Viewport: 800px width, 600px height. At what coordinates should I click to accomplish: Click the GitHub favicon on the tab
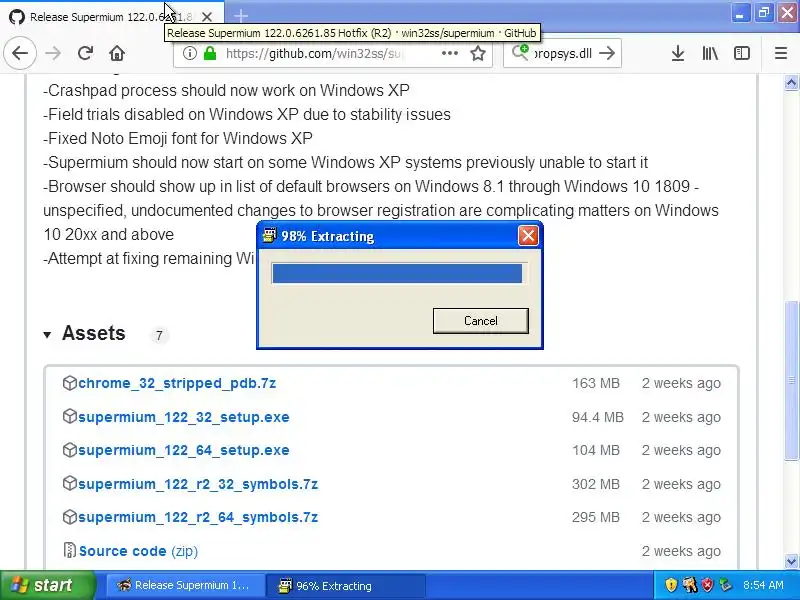click(17, 17)
